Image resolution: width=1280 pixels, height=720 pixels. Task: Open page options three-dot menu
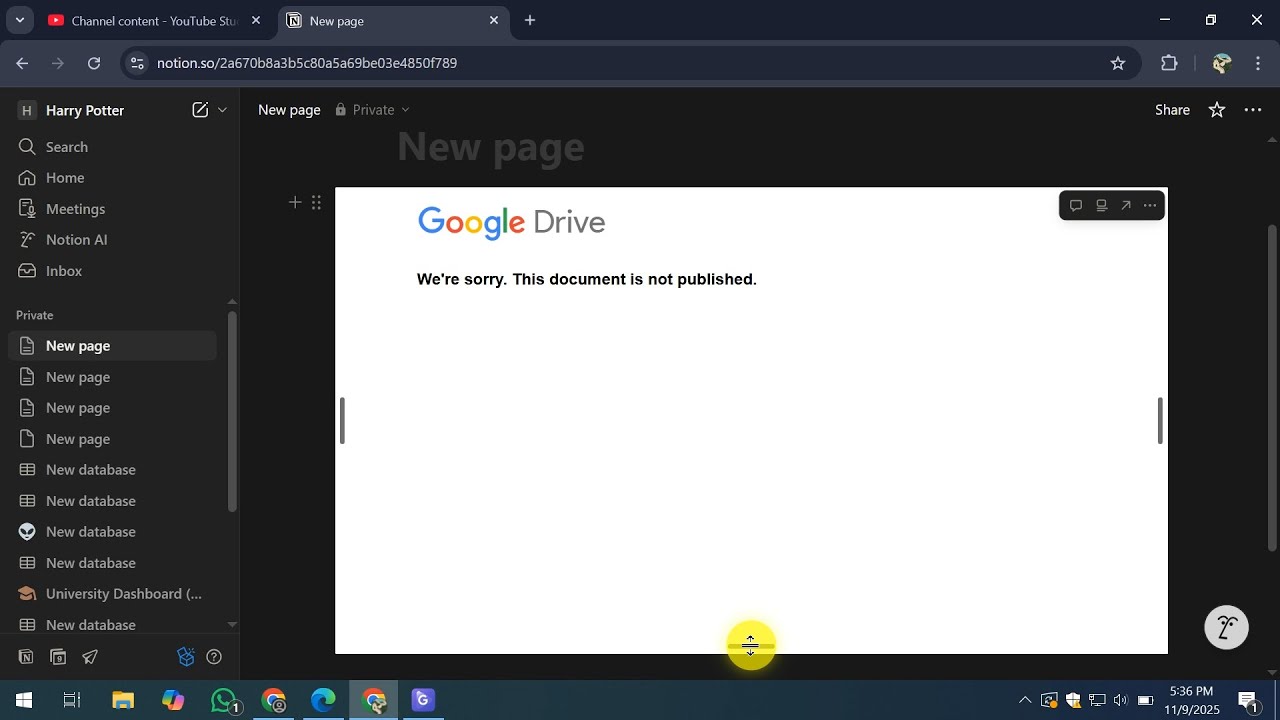click(x=1253, y=110)
